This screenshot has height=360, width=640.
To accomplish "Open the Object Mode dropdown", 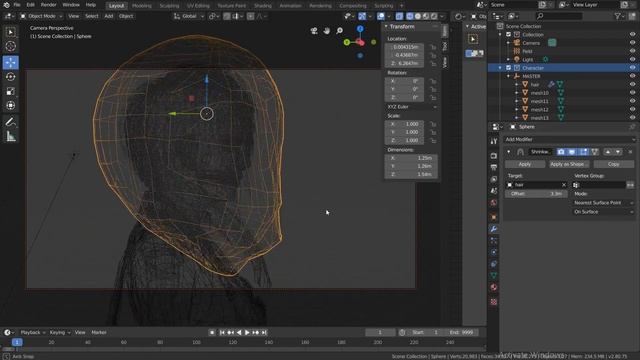I will coord(41,16).
